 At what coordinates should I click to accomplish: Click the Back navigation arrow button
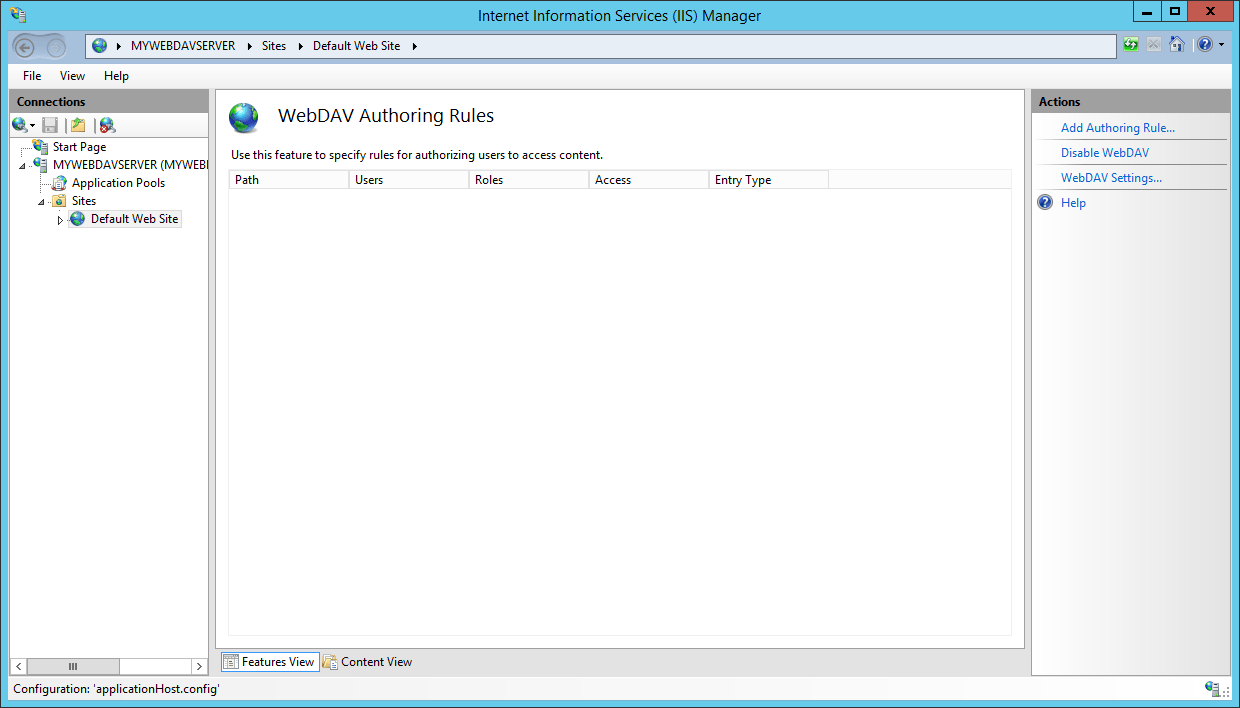(x=25, y=46)
